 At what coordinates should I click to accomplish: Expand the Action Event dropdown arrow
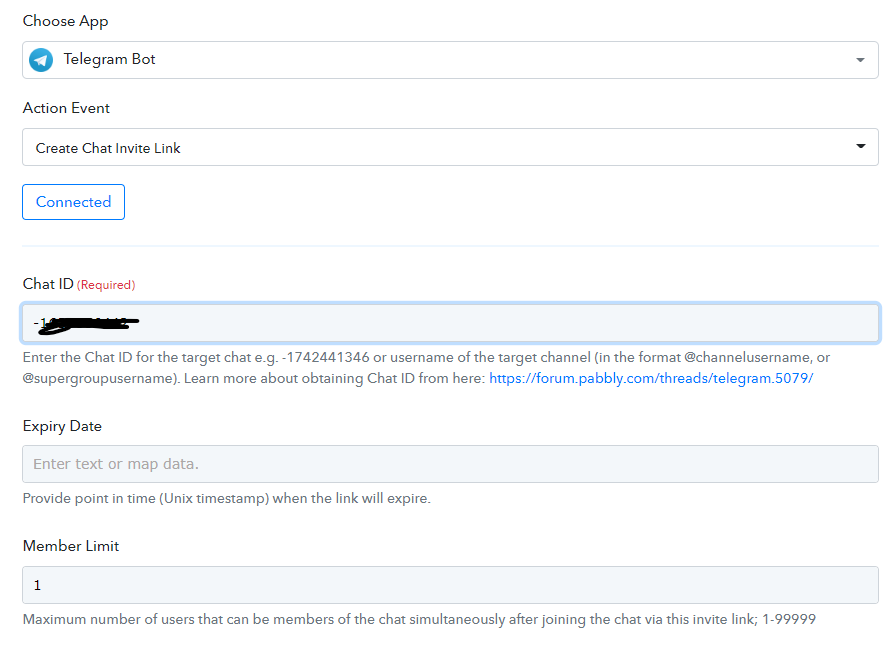coord(861,146)
